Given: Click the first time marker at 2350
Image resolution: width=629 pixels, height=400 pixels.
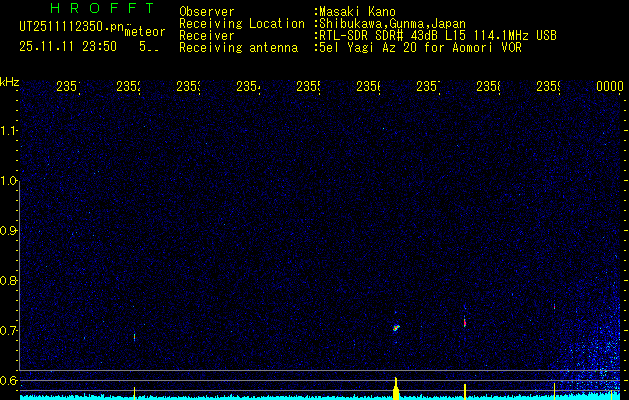Looking at the screenshot, I should coord(68,87).
